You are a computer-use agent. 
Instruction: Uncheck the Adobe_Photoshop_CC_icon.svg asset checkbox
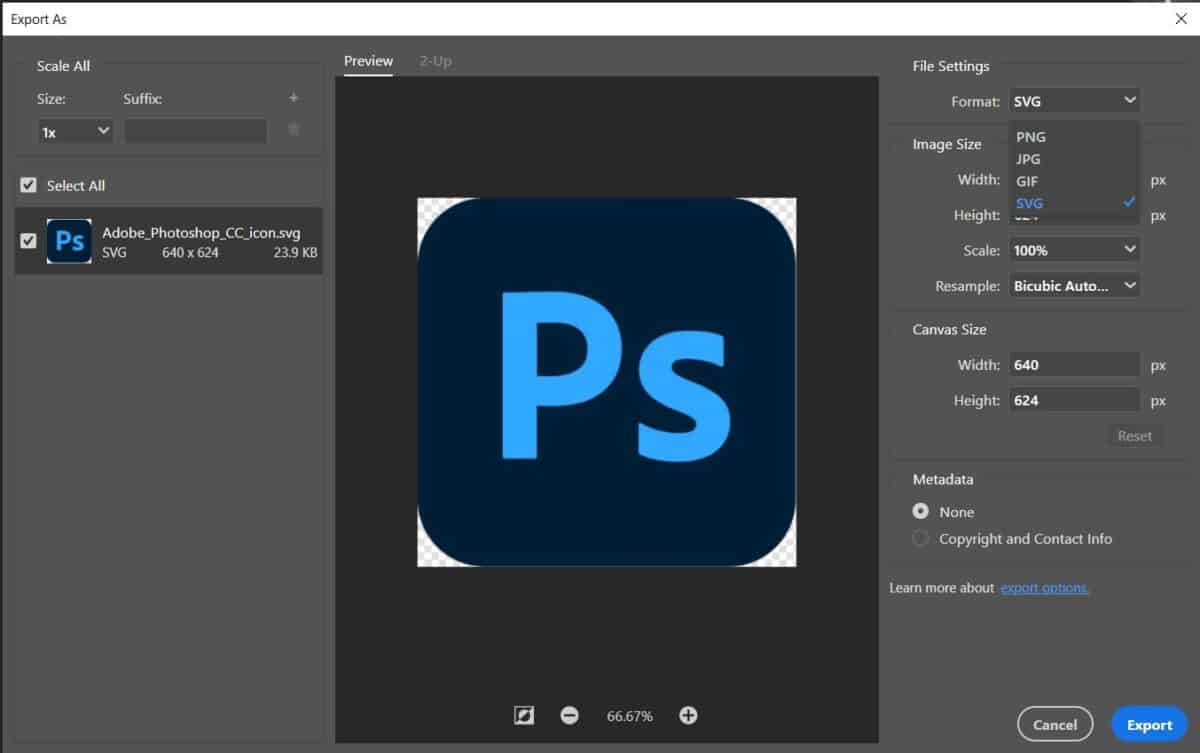coord(29,241)
